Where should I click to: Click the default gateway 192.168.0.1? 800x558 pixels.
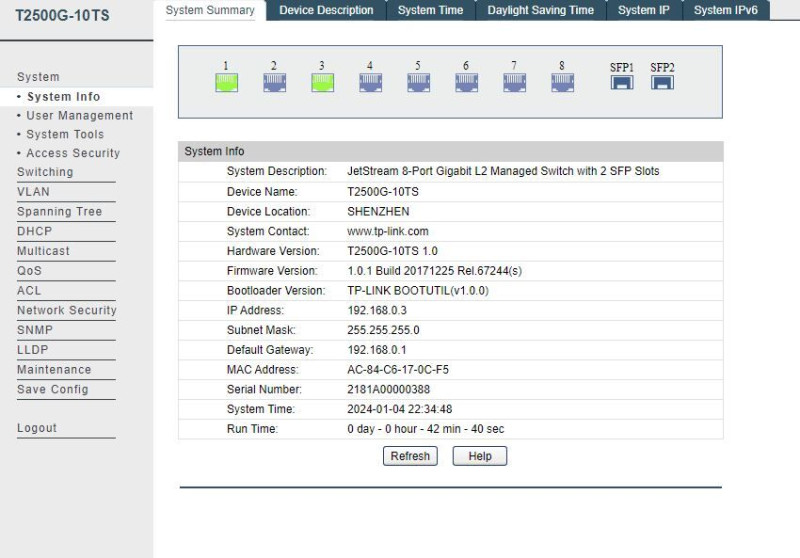point(377,350)
